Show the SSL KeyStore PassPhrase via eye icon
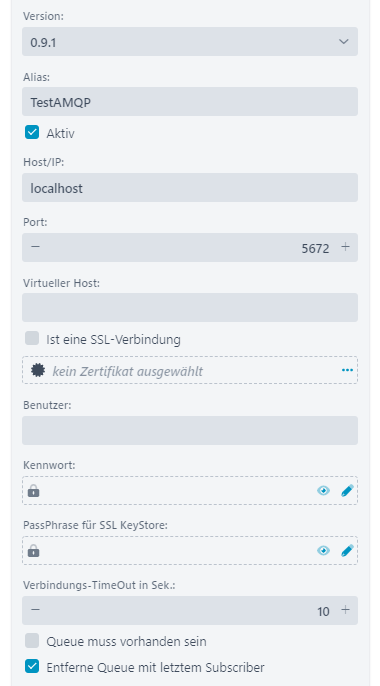The height and width of the screenshot is (686, 380). [323, 551]
